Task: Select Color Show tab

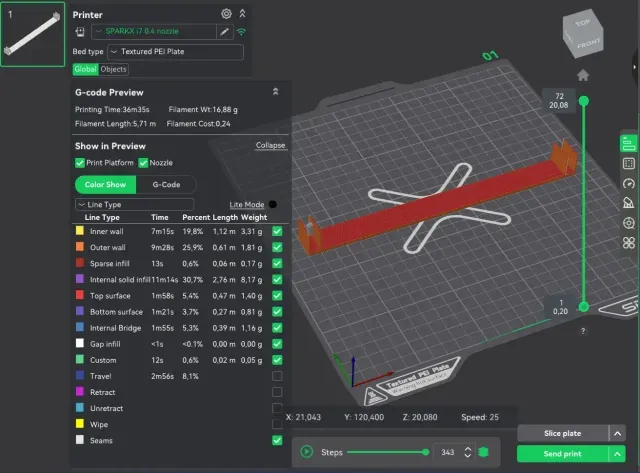Action: pyautogui.click(x=105, y=184)
